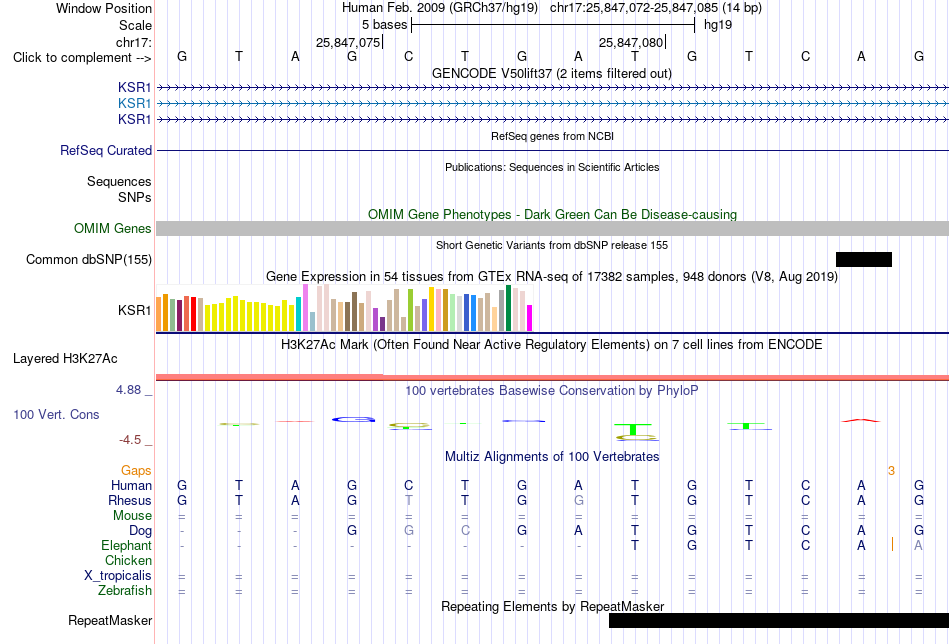Select the Layered H3K27Ac track label

65,359
